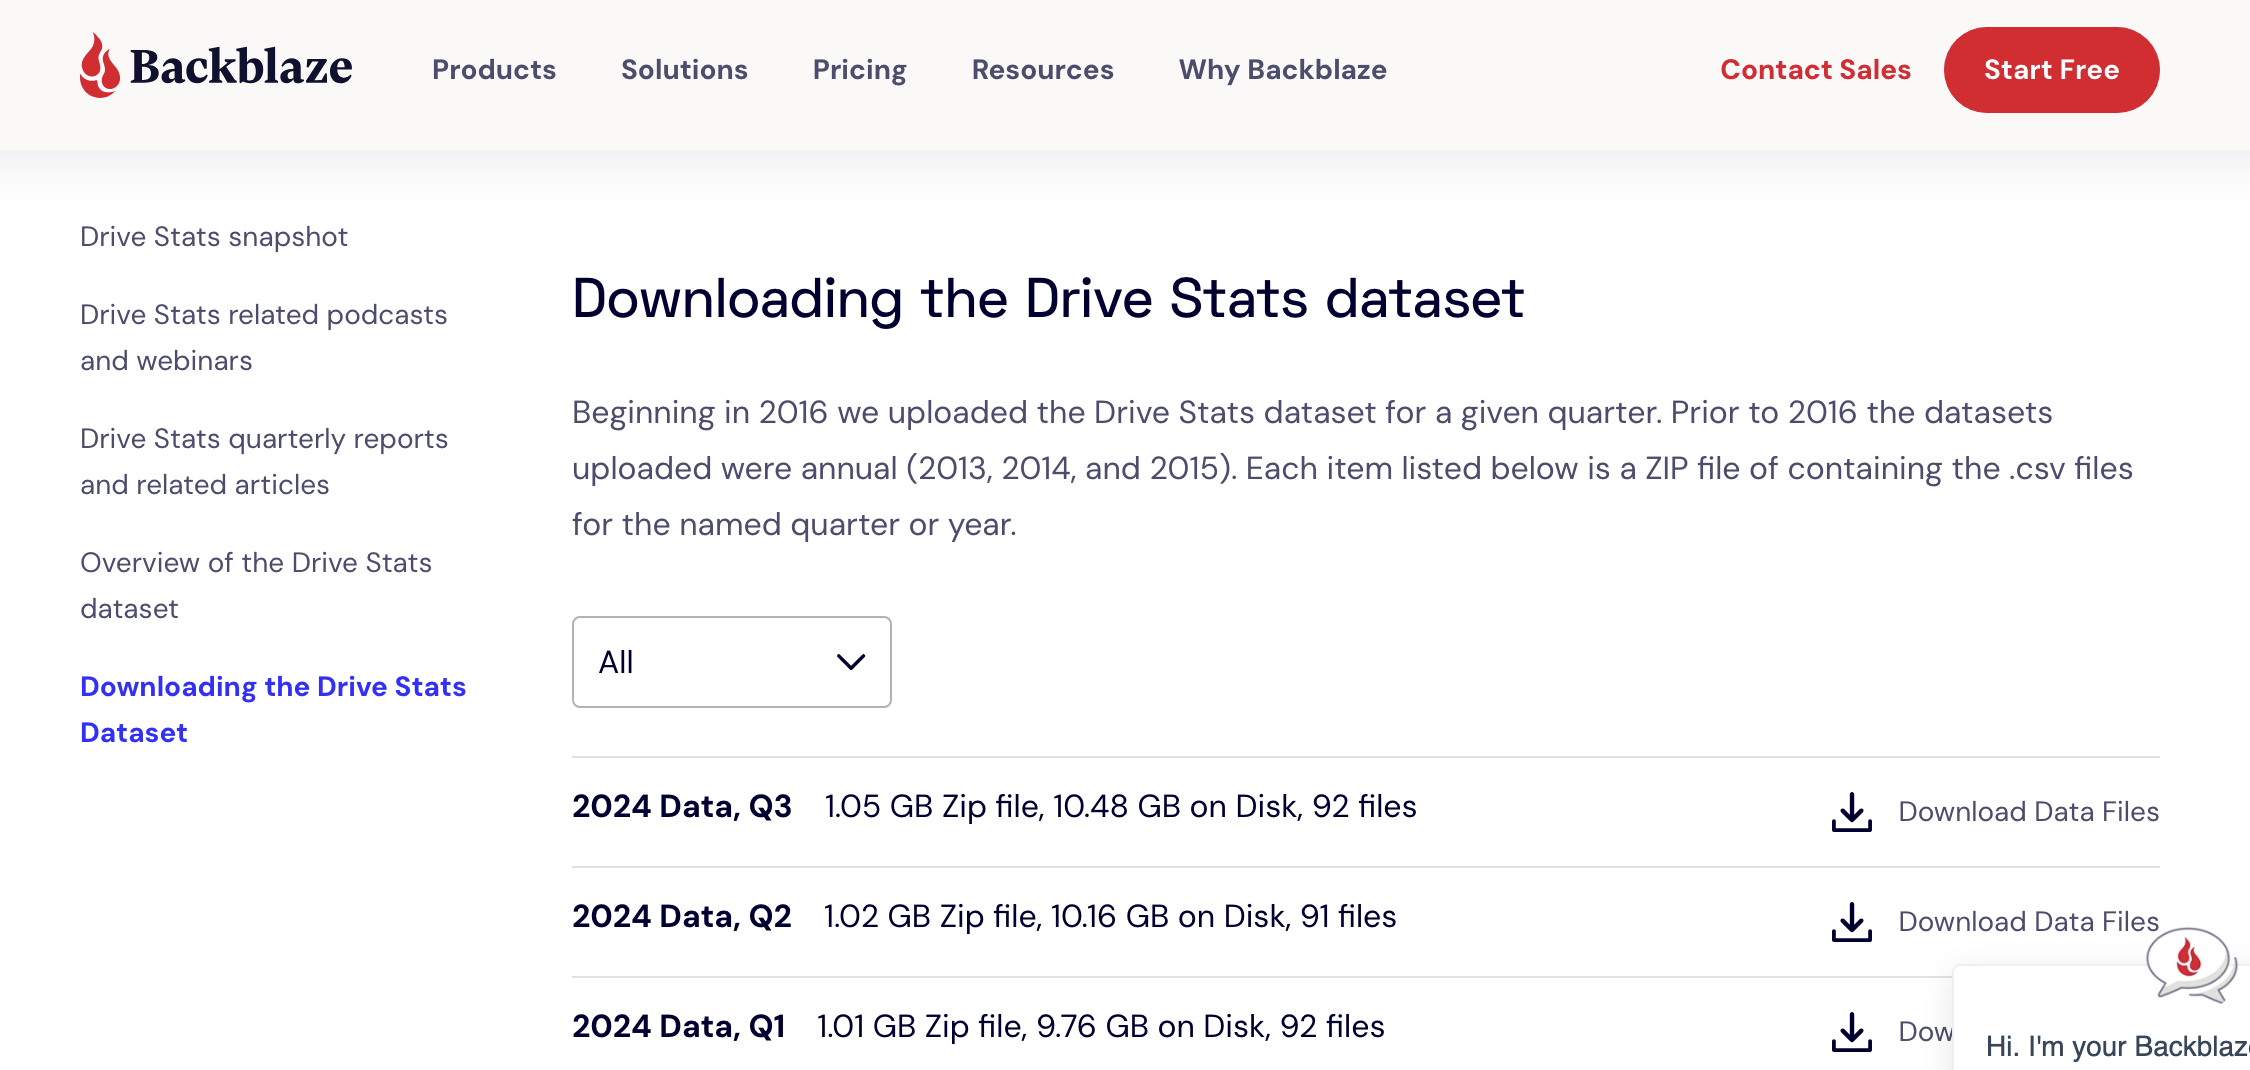Click the Backblaze flame logo

(x=100, y=67)
